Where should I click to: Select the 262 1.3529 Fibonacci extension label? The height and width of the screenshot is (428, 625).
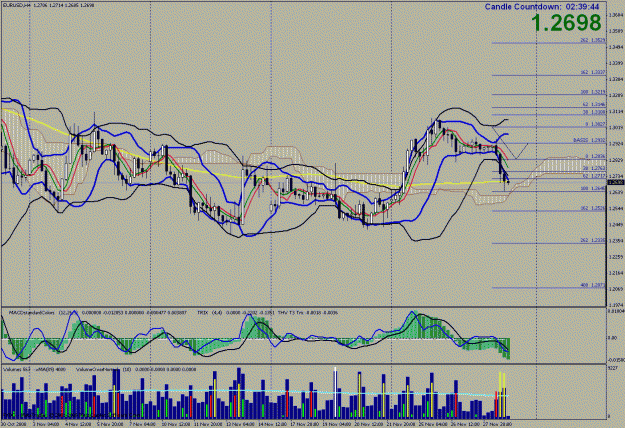tap(593, 40)
